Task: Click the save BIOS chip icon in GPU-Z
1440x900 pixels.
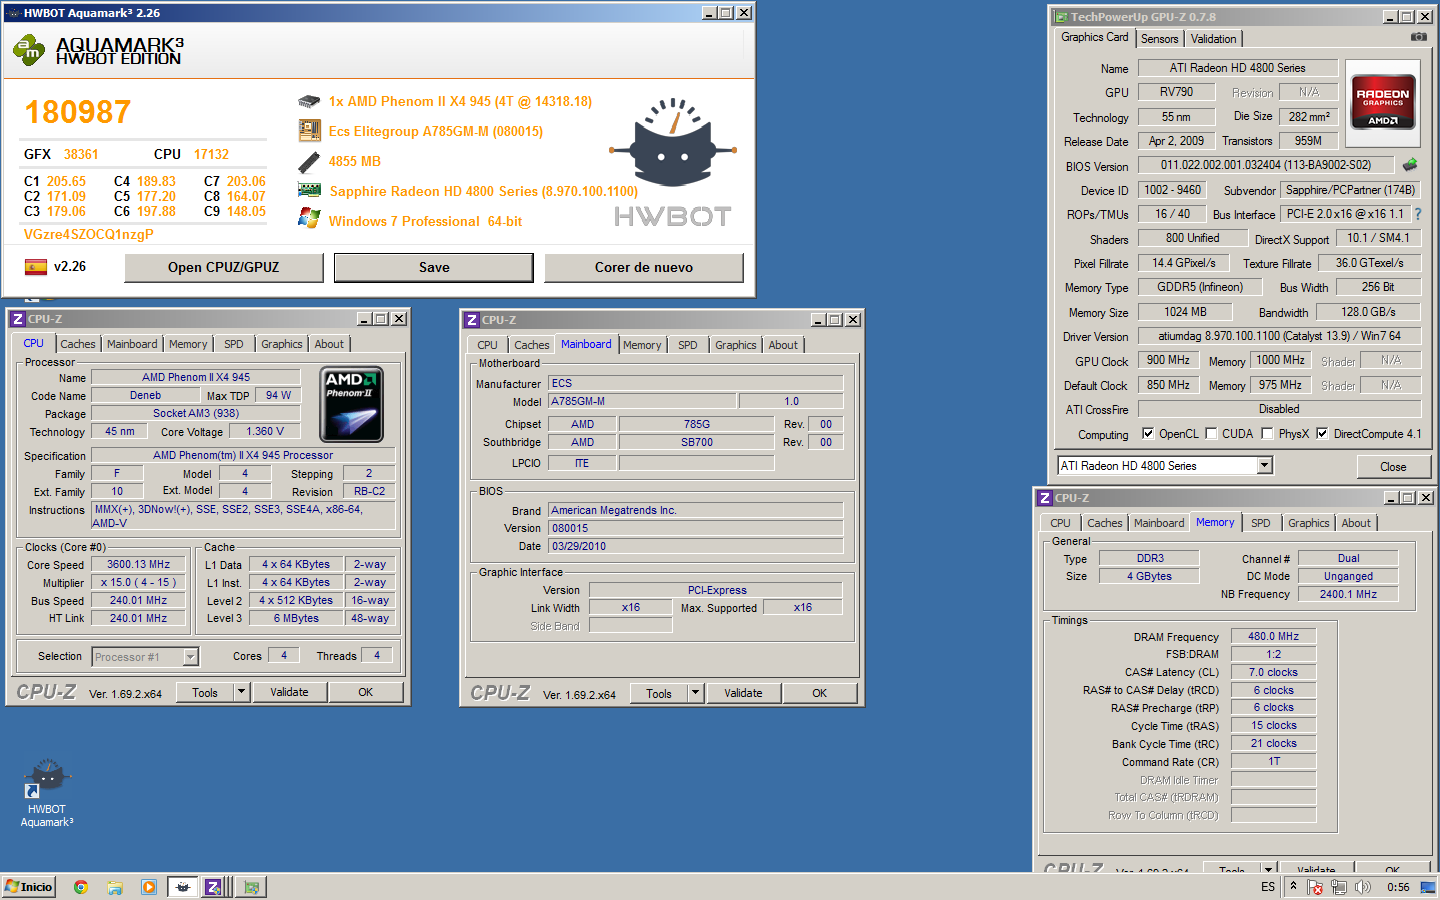Action: (1410, 165)
